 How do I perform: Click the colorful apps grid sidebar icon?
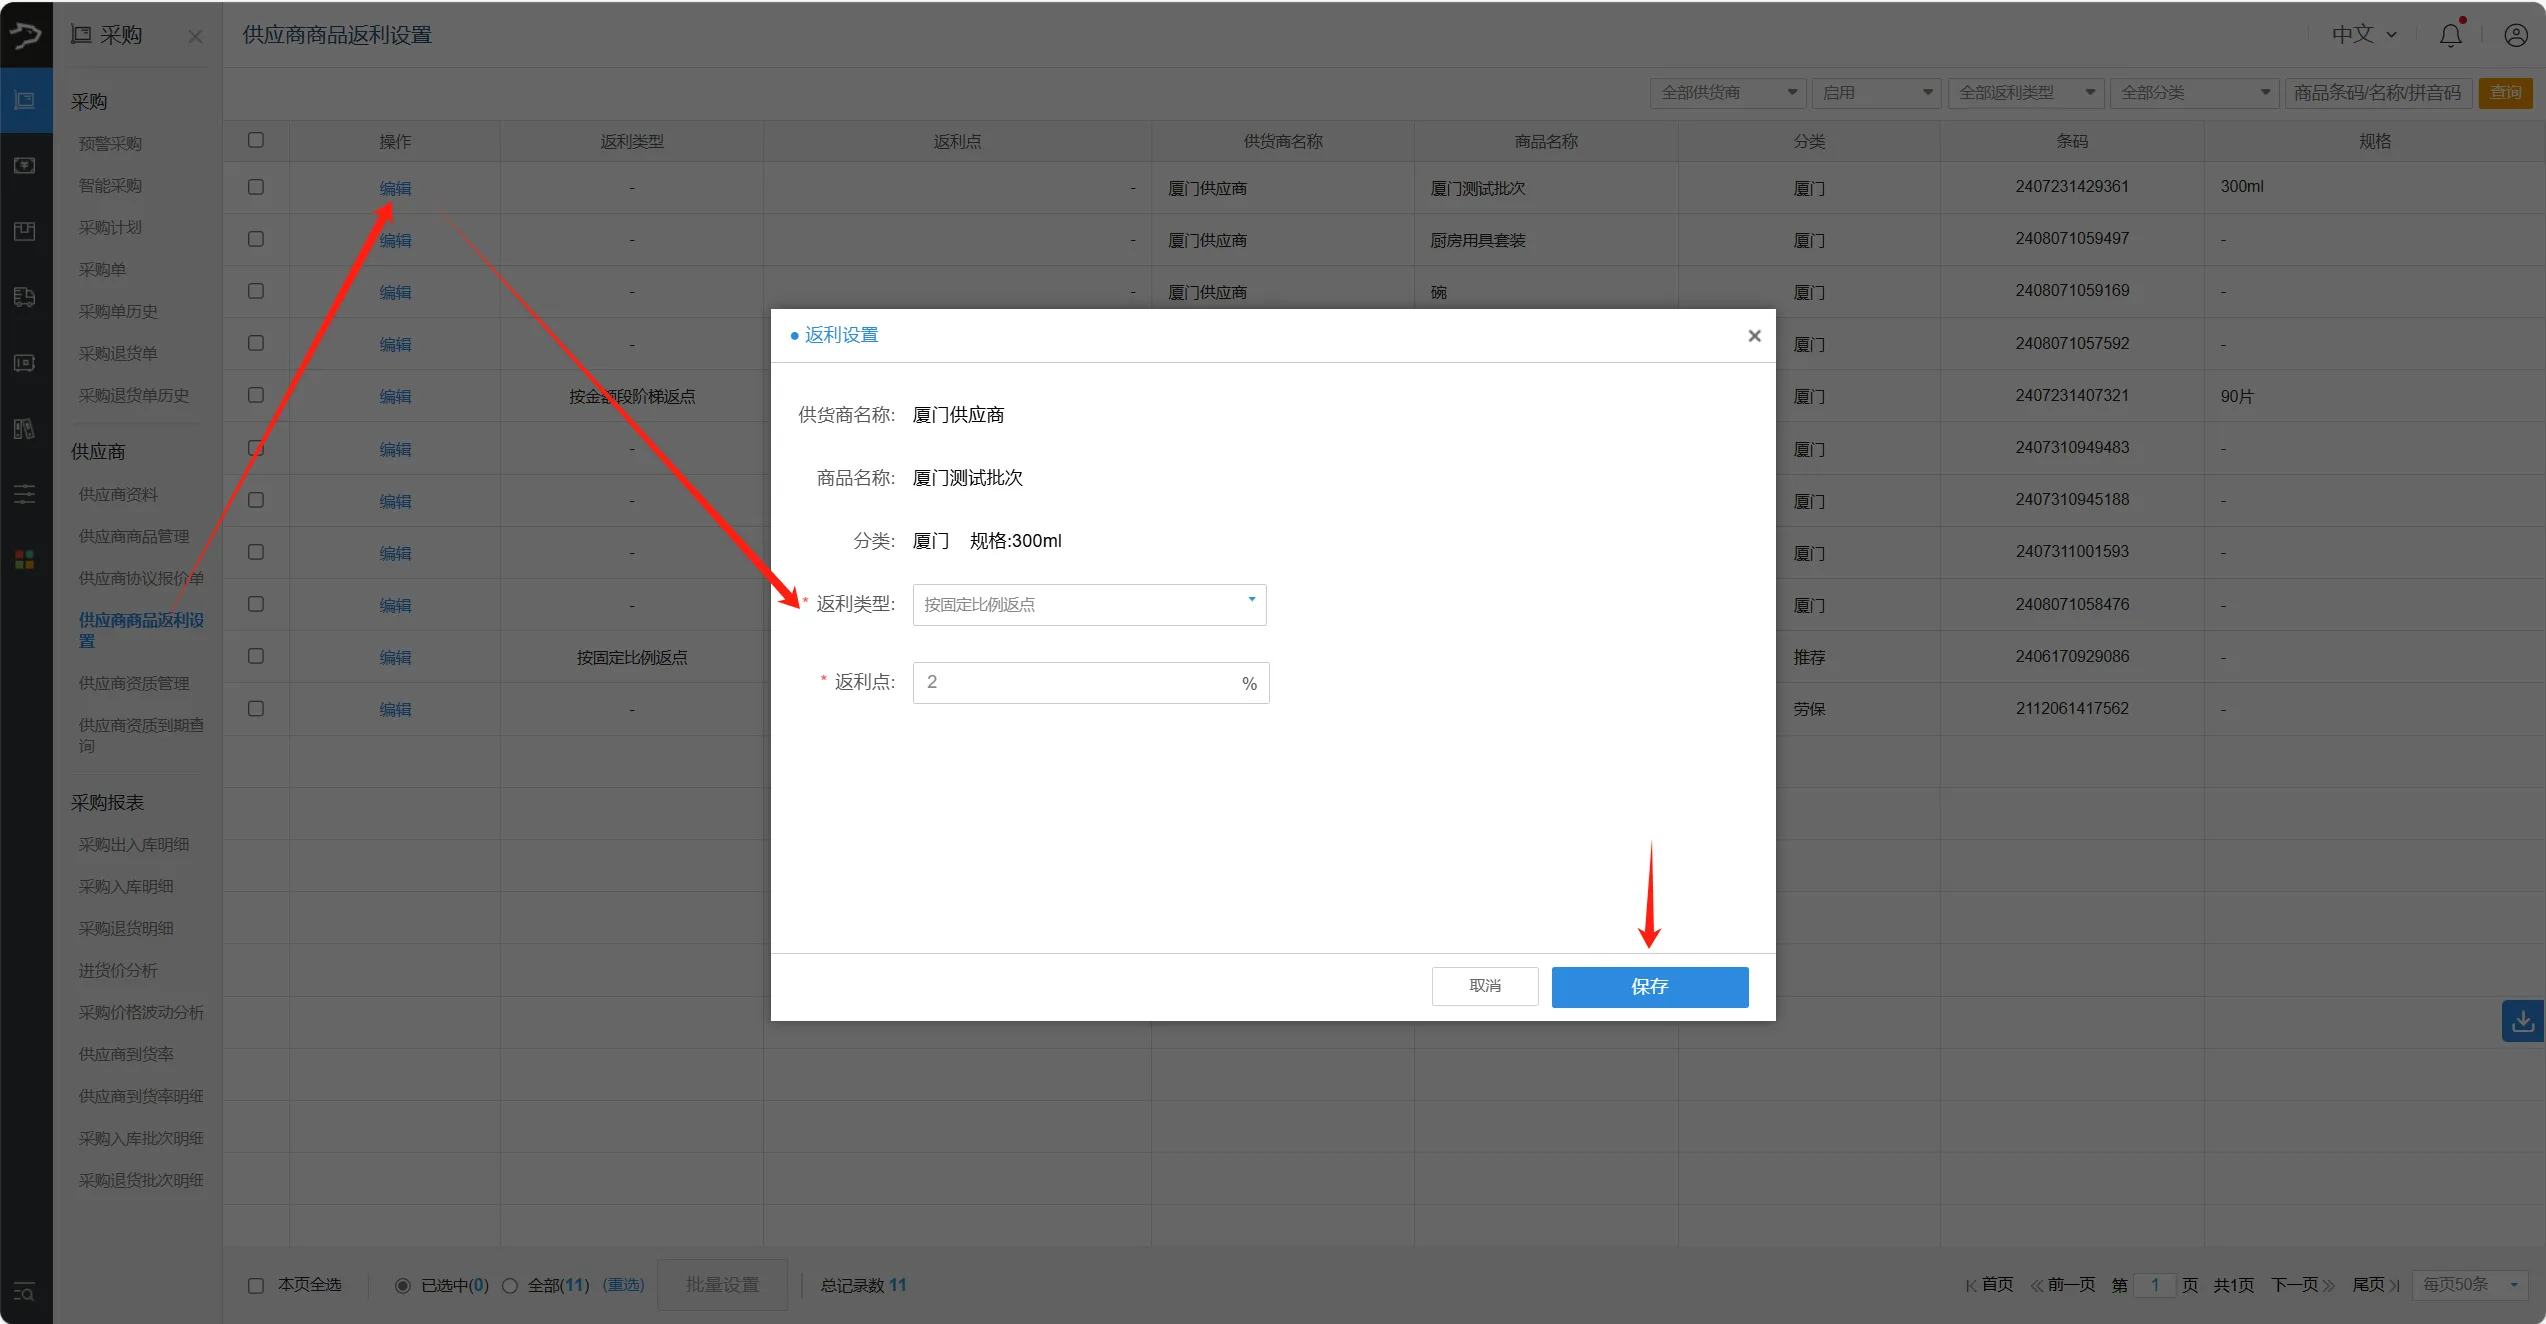pos(25,560)
